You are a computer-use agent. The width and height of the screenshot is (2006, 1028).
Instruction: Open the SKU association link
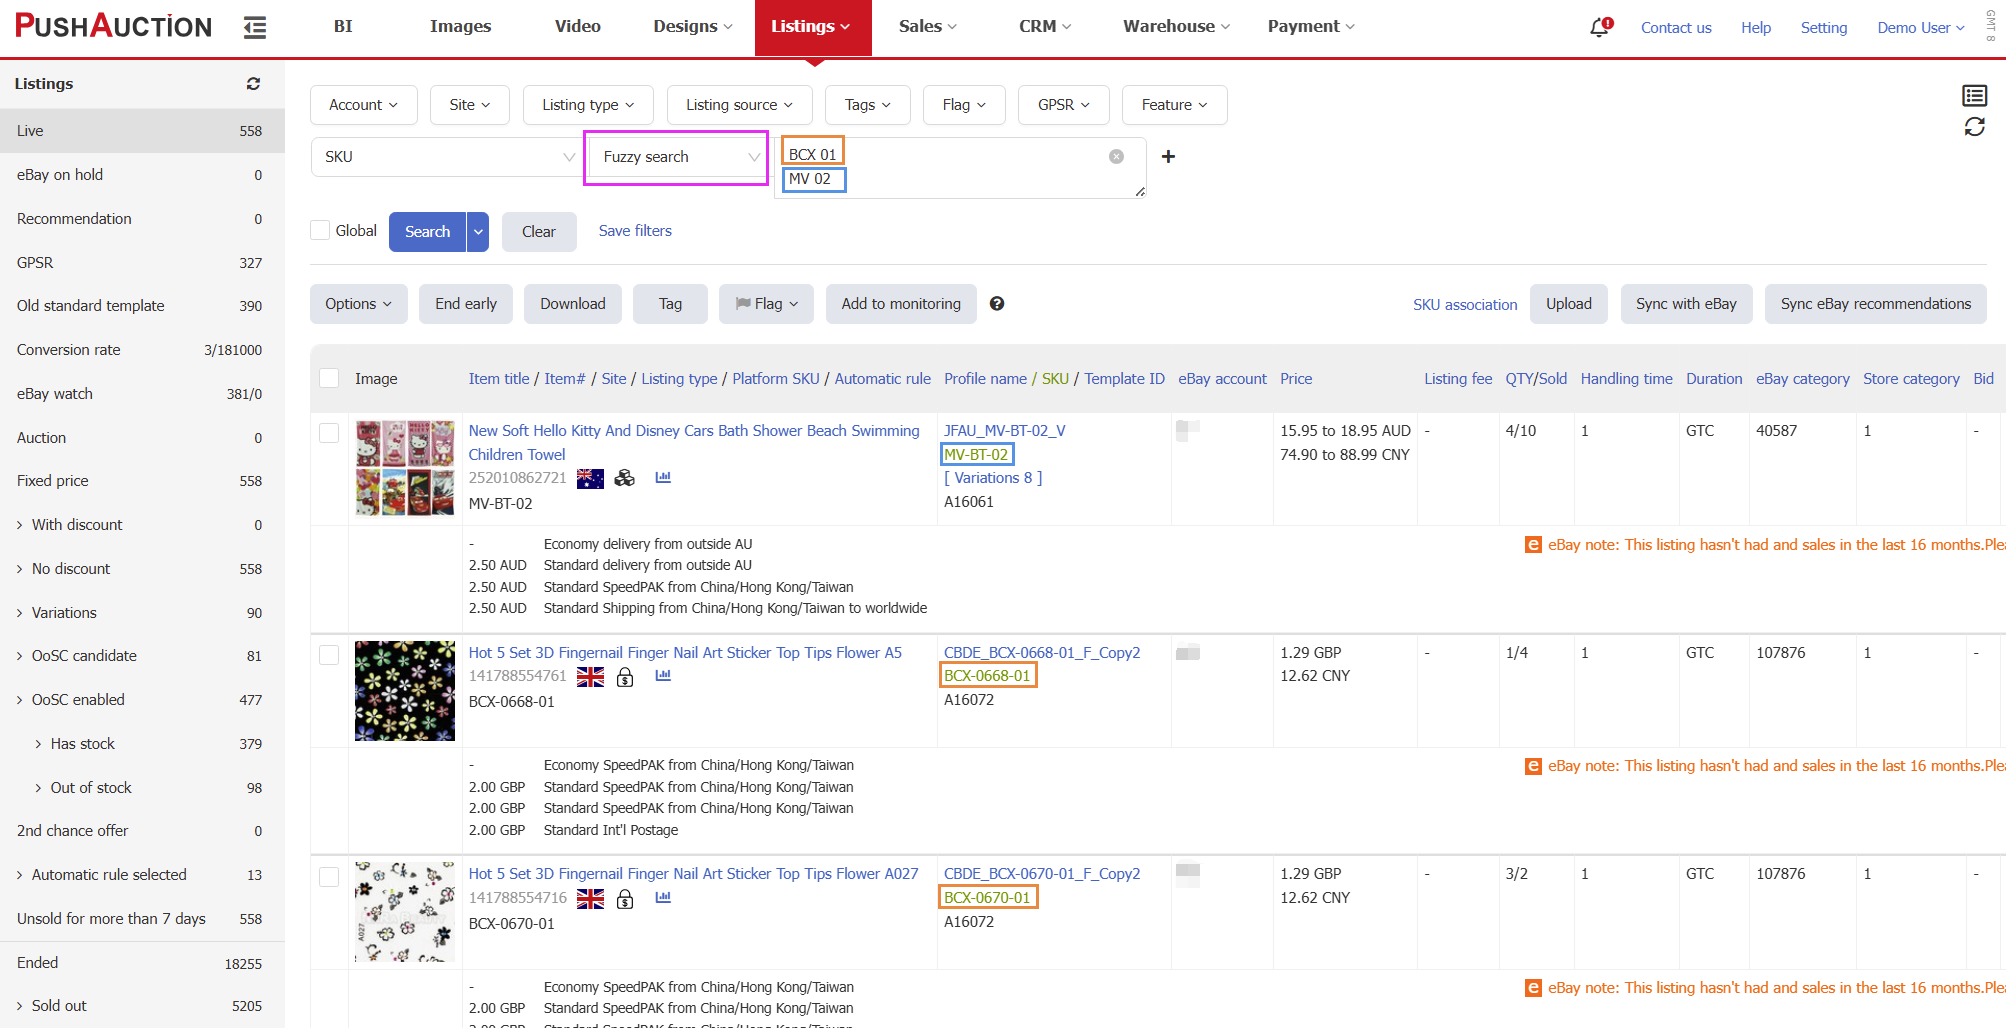[x=1465, y=305]
